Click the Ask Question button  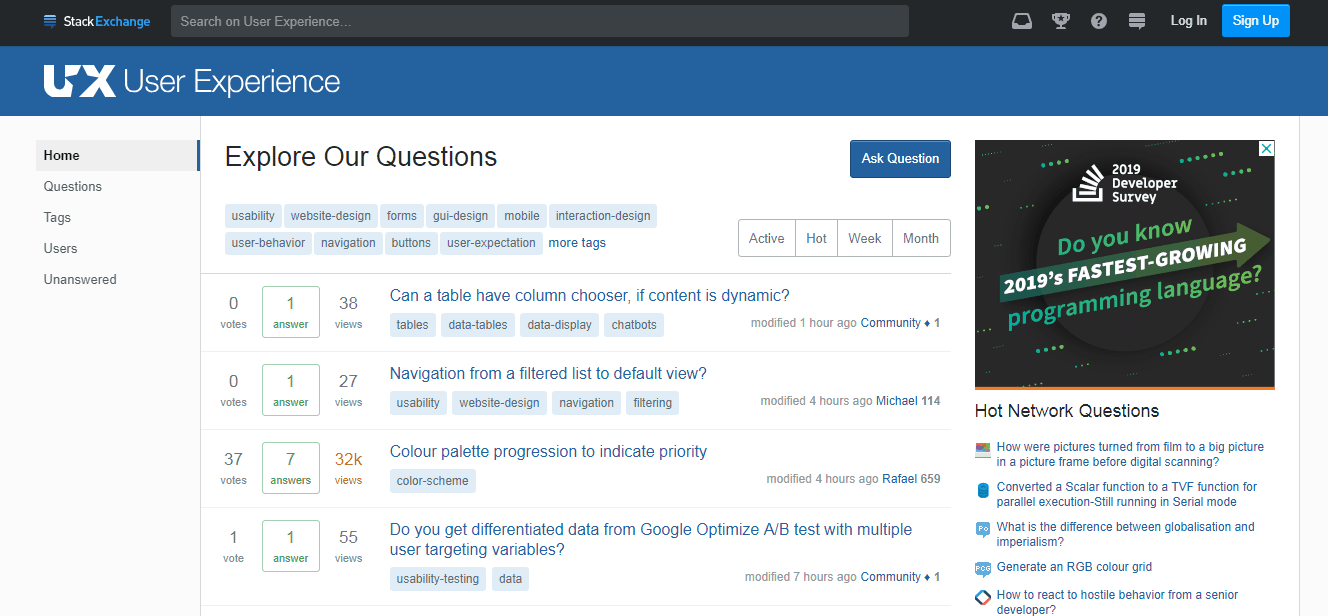click(900, 159)
